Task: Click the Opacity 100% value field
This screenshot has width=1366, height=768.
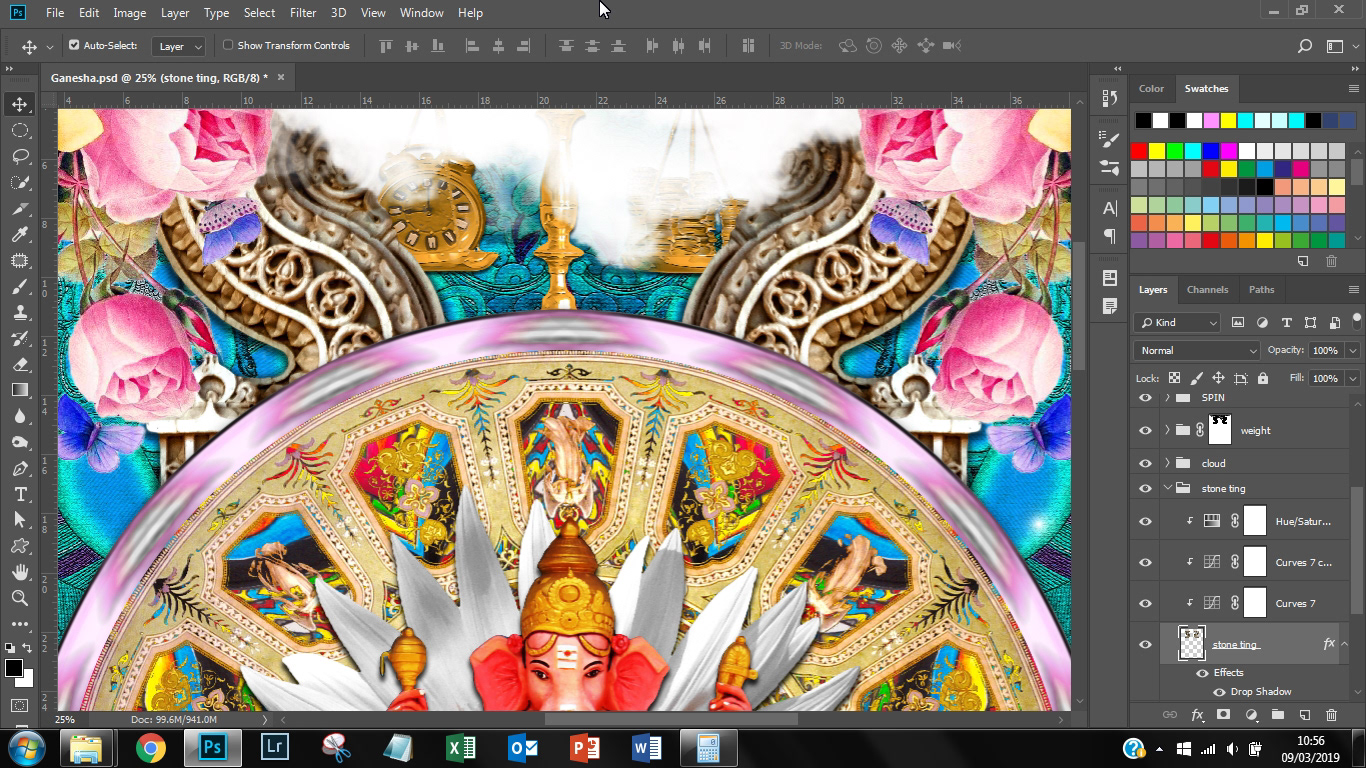Action: pos(1325,350)
